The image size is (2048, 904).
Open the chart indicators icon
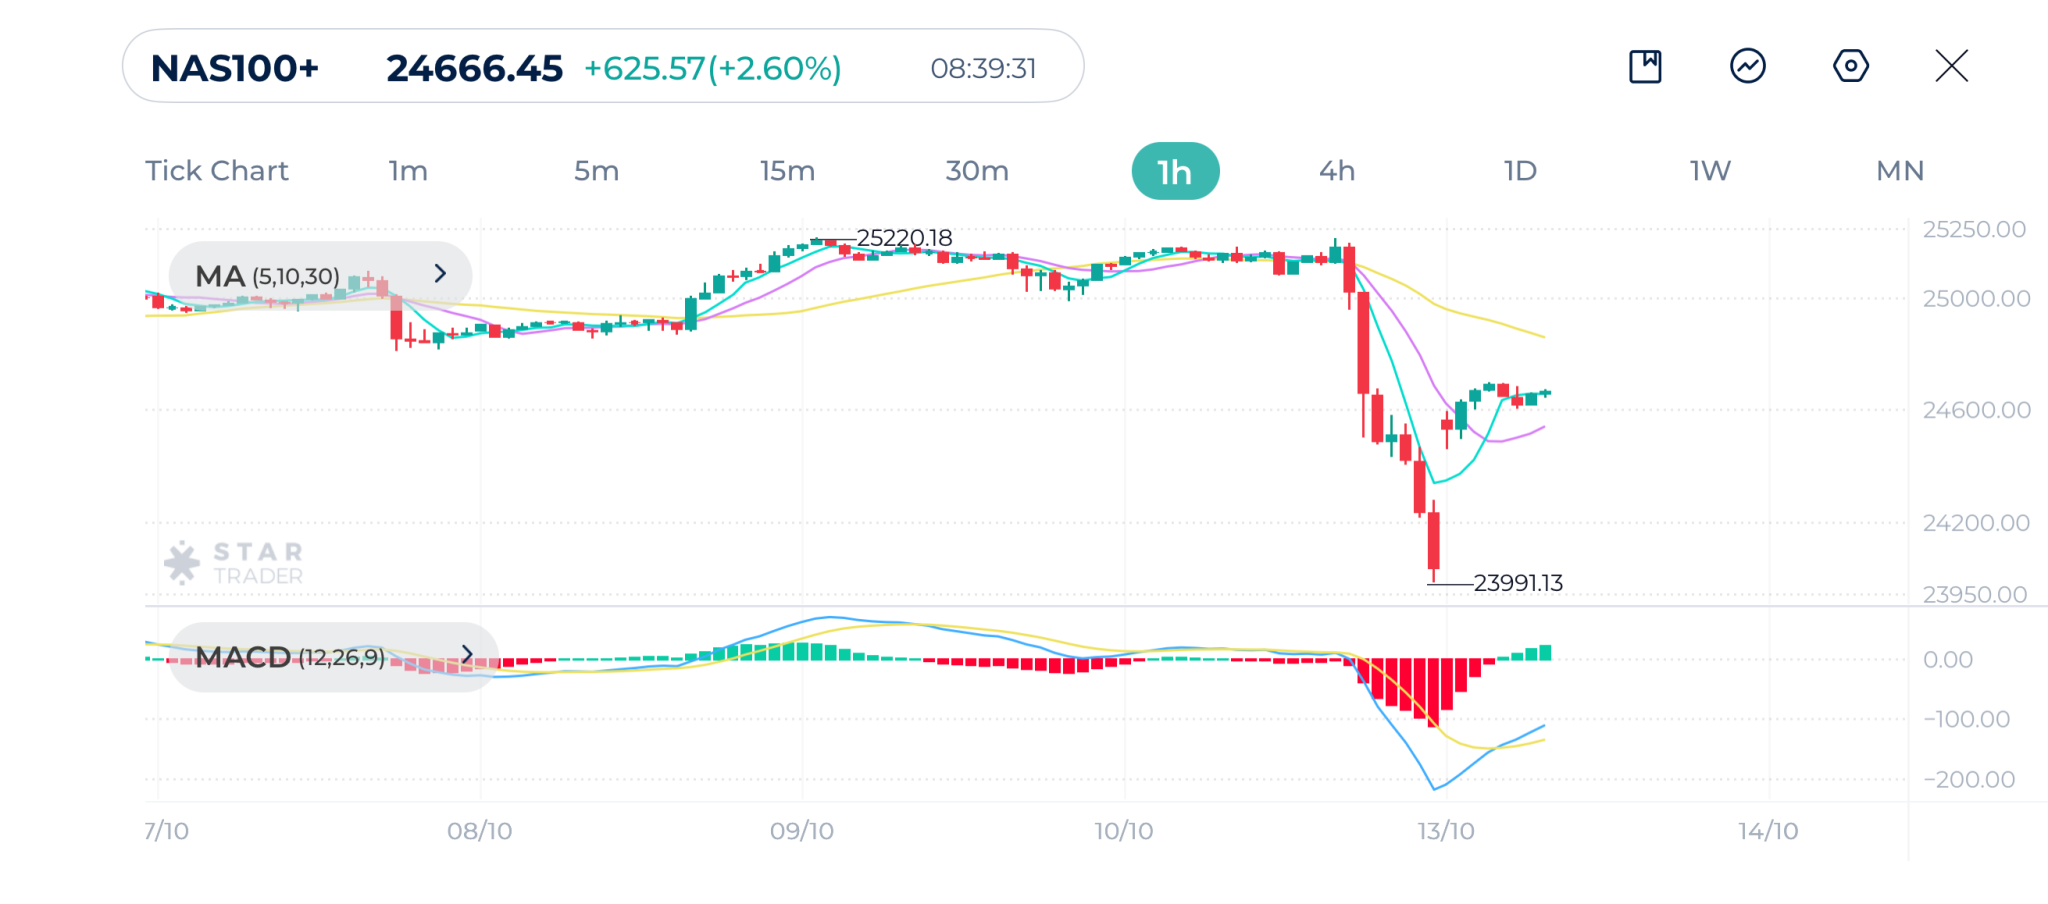coord(1748,67)
